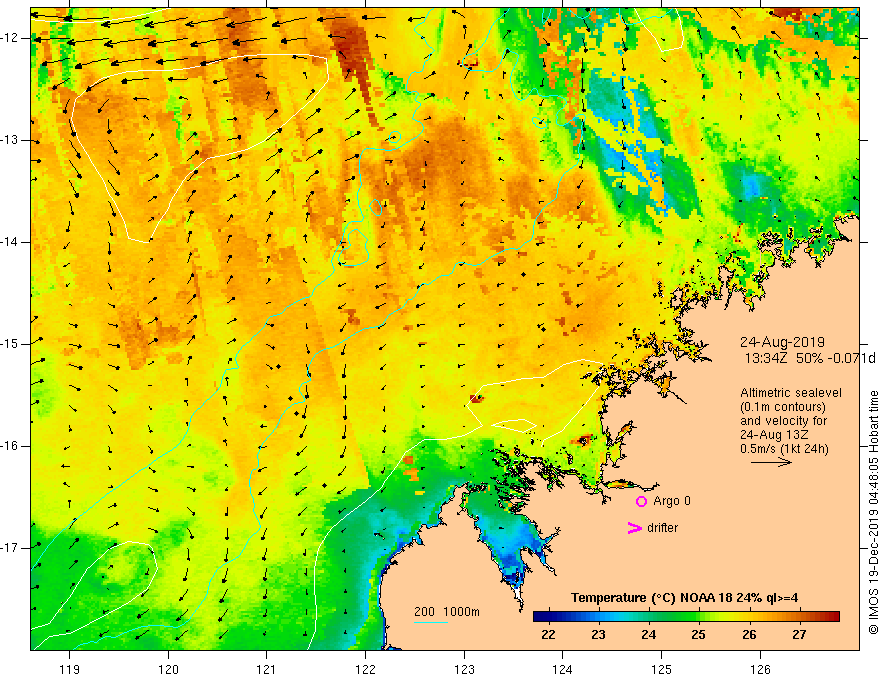The image size is (880, 680).
Task: Click the latitude axis label -16
Action: click(11, 446)
